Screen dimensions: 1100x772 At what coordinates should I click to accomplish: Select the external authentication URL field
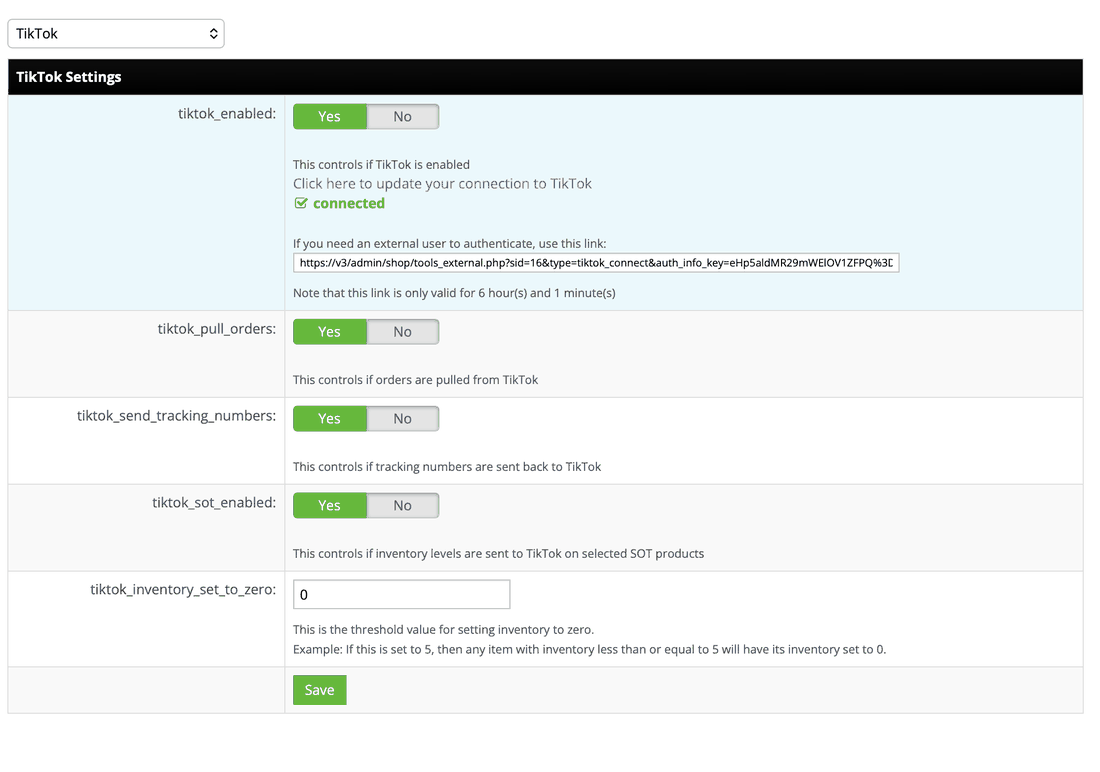(x=596, y=263)
